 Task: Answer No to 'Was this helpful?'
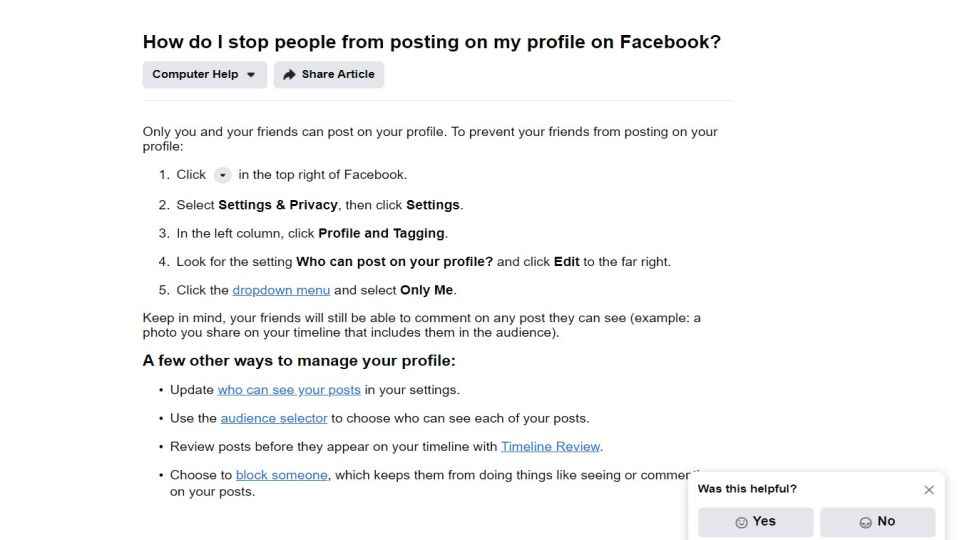[x=877, y=522]
